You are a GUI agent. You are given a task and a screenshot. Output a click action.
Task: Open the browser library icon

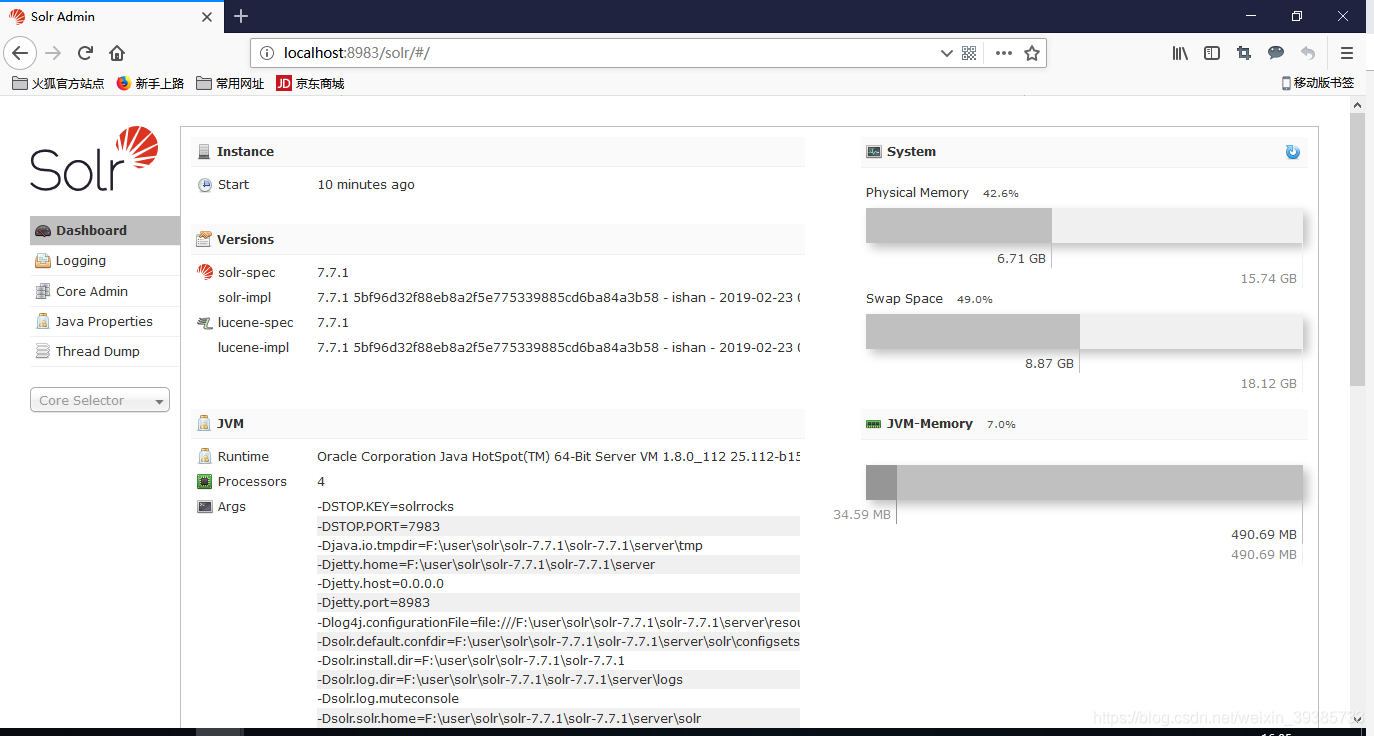[1180, 53]
